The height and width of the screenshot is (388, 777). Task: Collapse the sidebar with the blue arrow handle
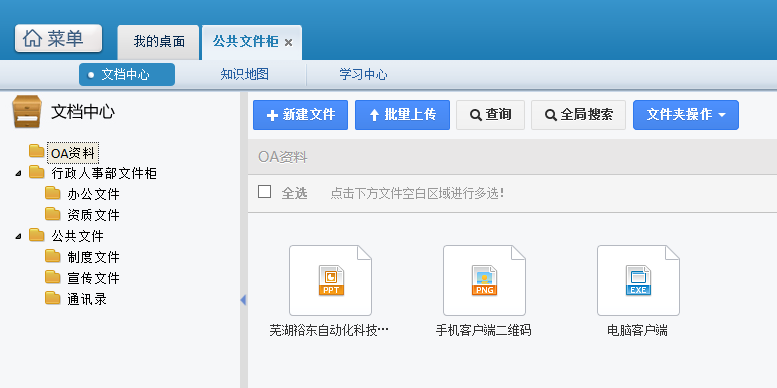243,300
